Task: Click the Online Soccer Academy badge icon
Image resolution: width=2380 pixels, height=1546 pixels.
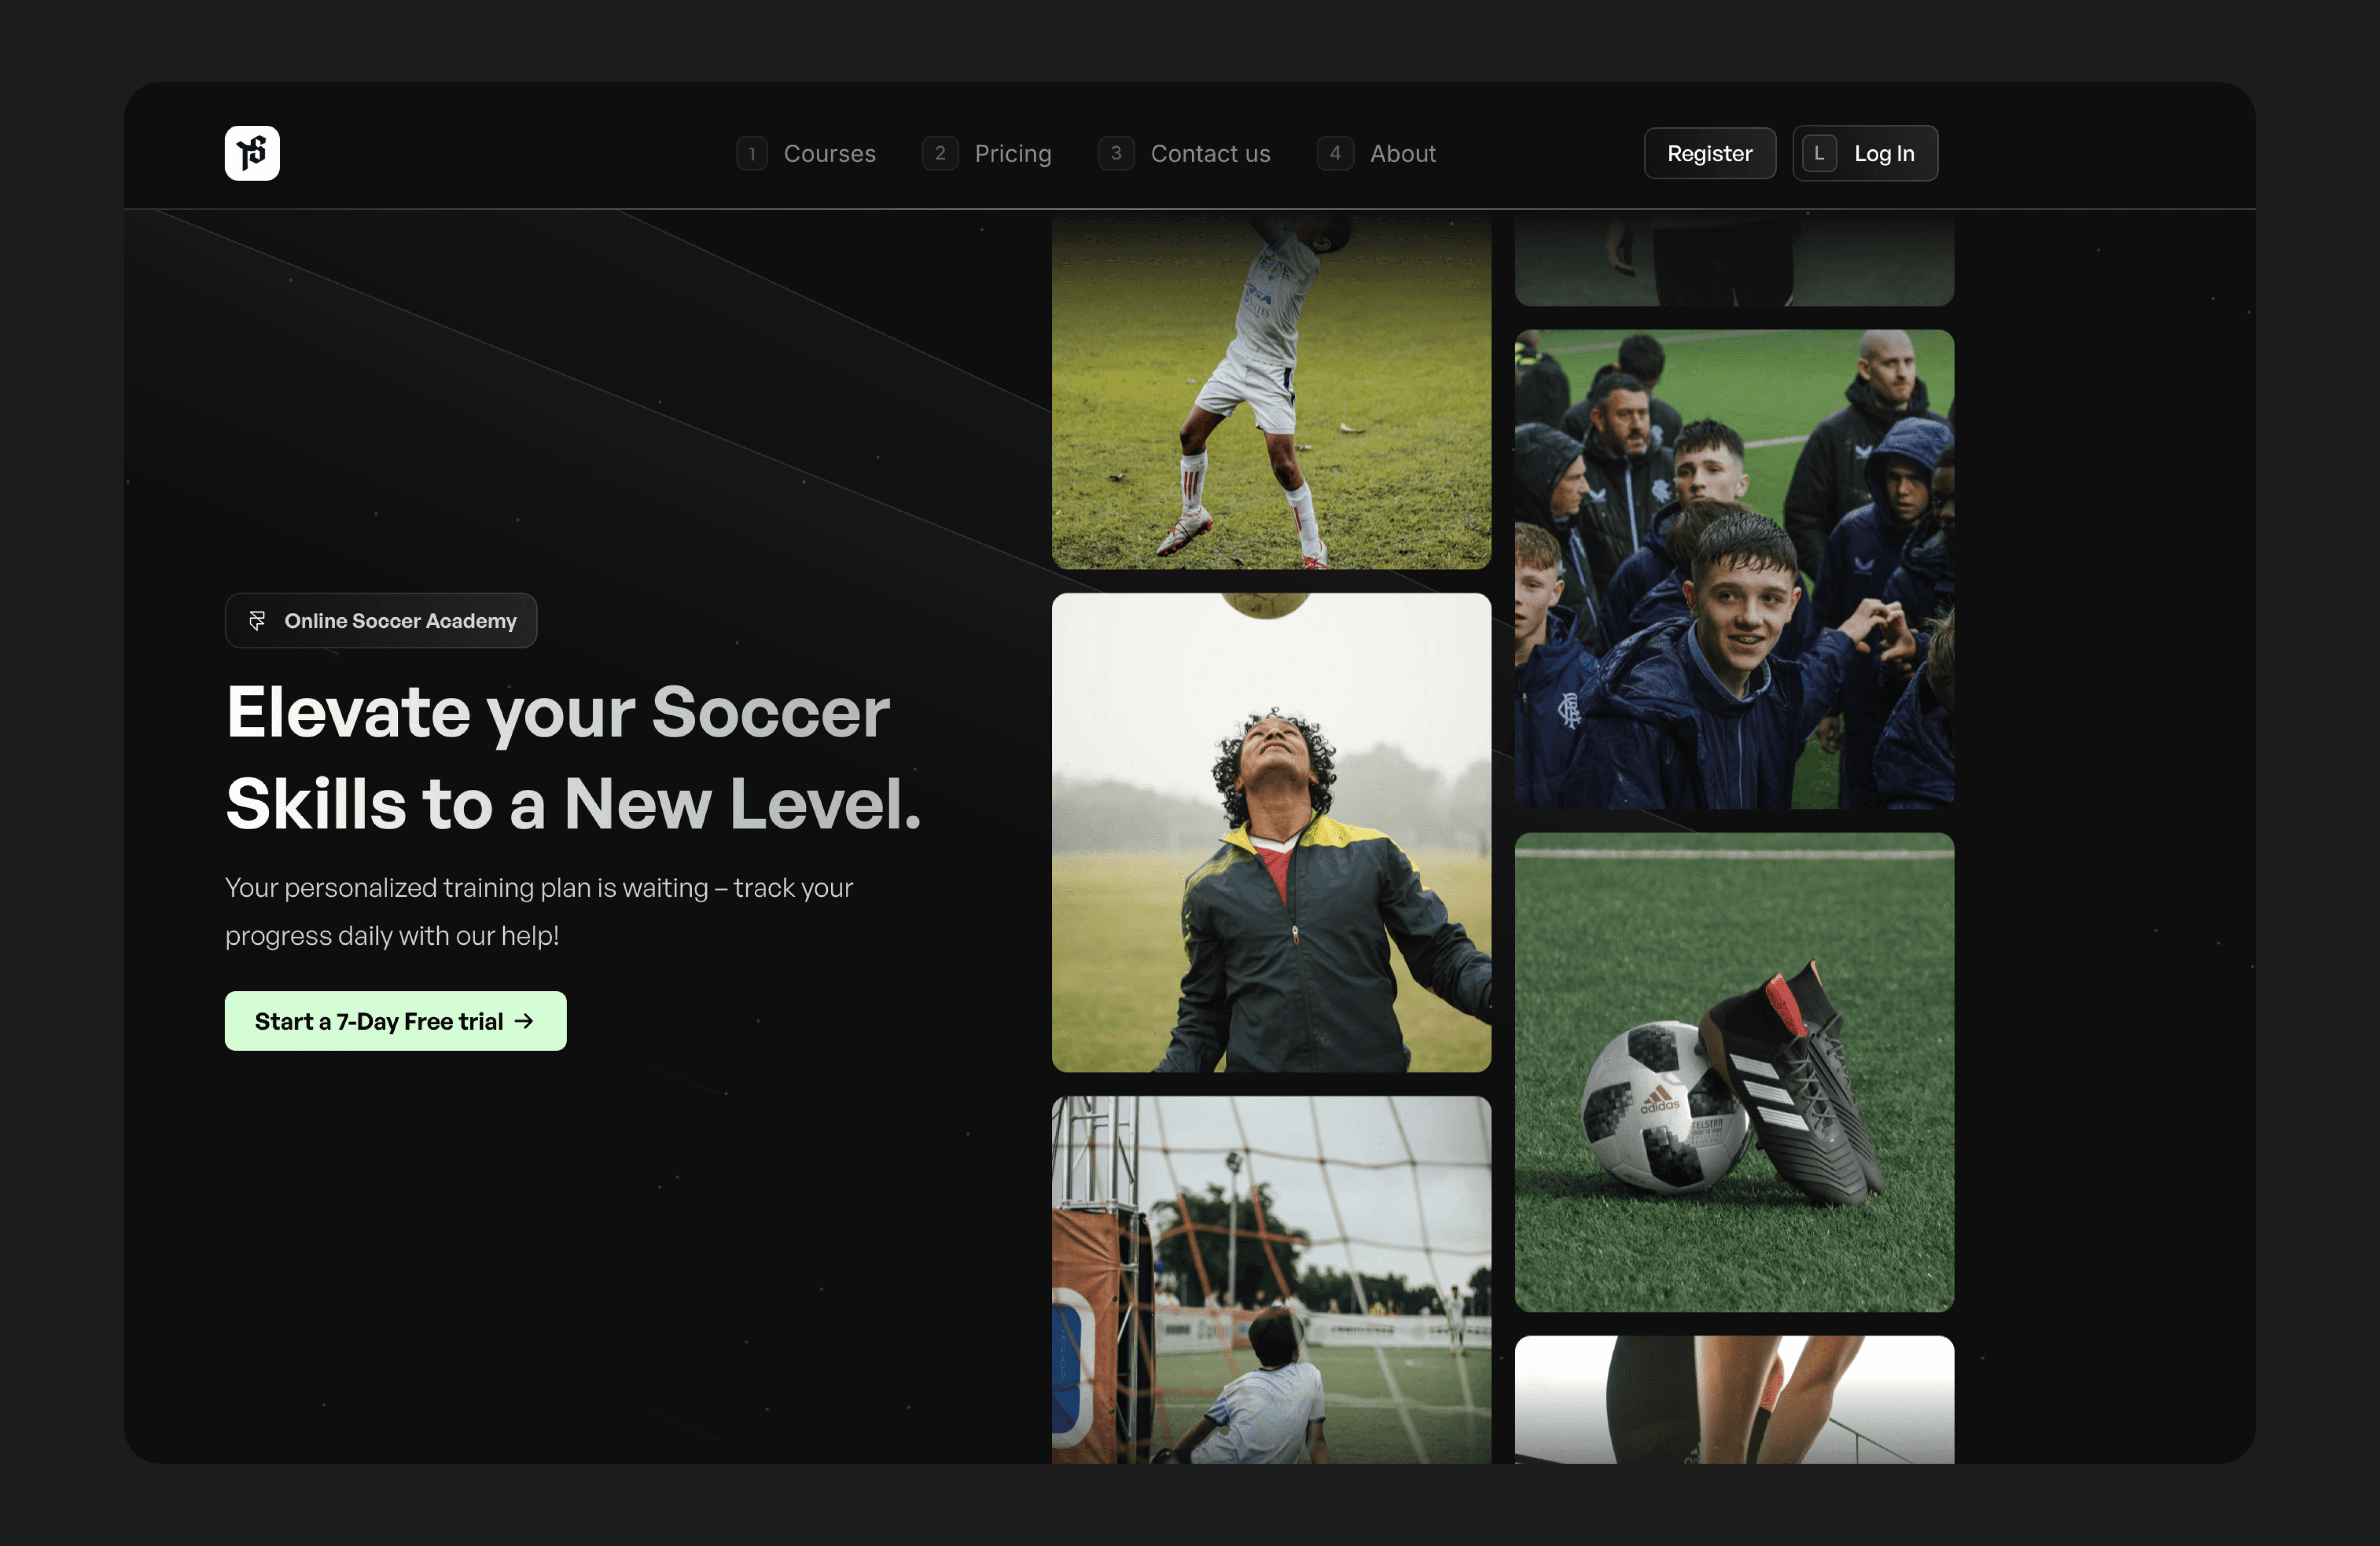Action: (x=257, y=621)
